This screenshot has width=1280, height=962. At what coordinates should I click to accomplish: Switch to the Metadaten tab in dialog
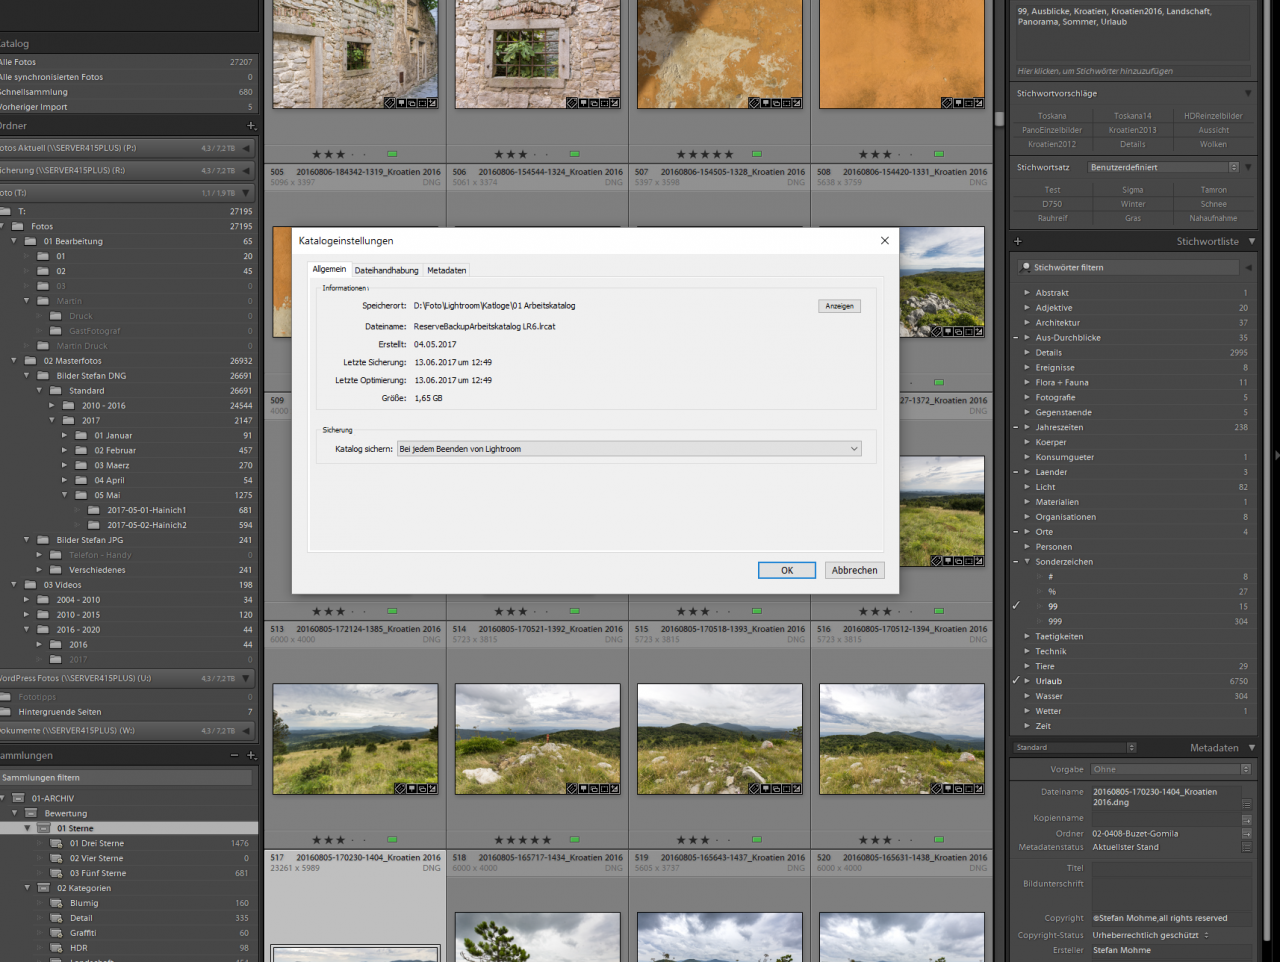446,270
